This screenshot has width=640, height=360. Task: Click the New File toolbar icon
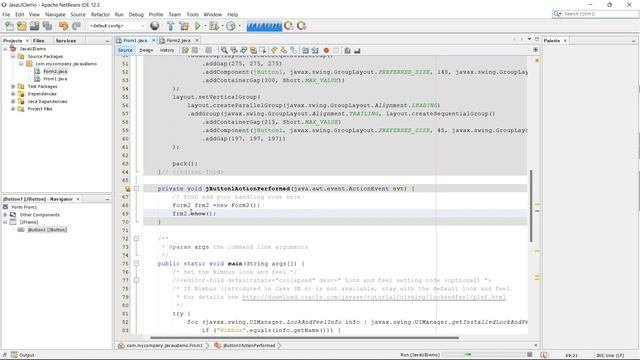[9, 26]
